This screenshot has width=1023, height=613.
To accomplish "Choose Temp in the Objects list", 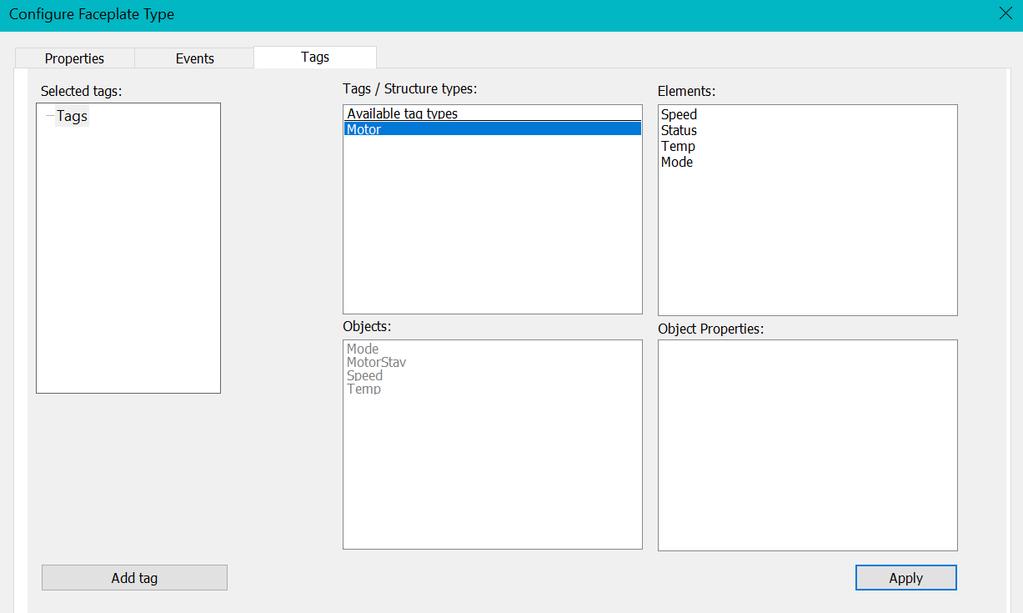I will click(363, 389).
